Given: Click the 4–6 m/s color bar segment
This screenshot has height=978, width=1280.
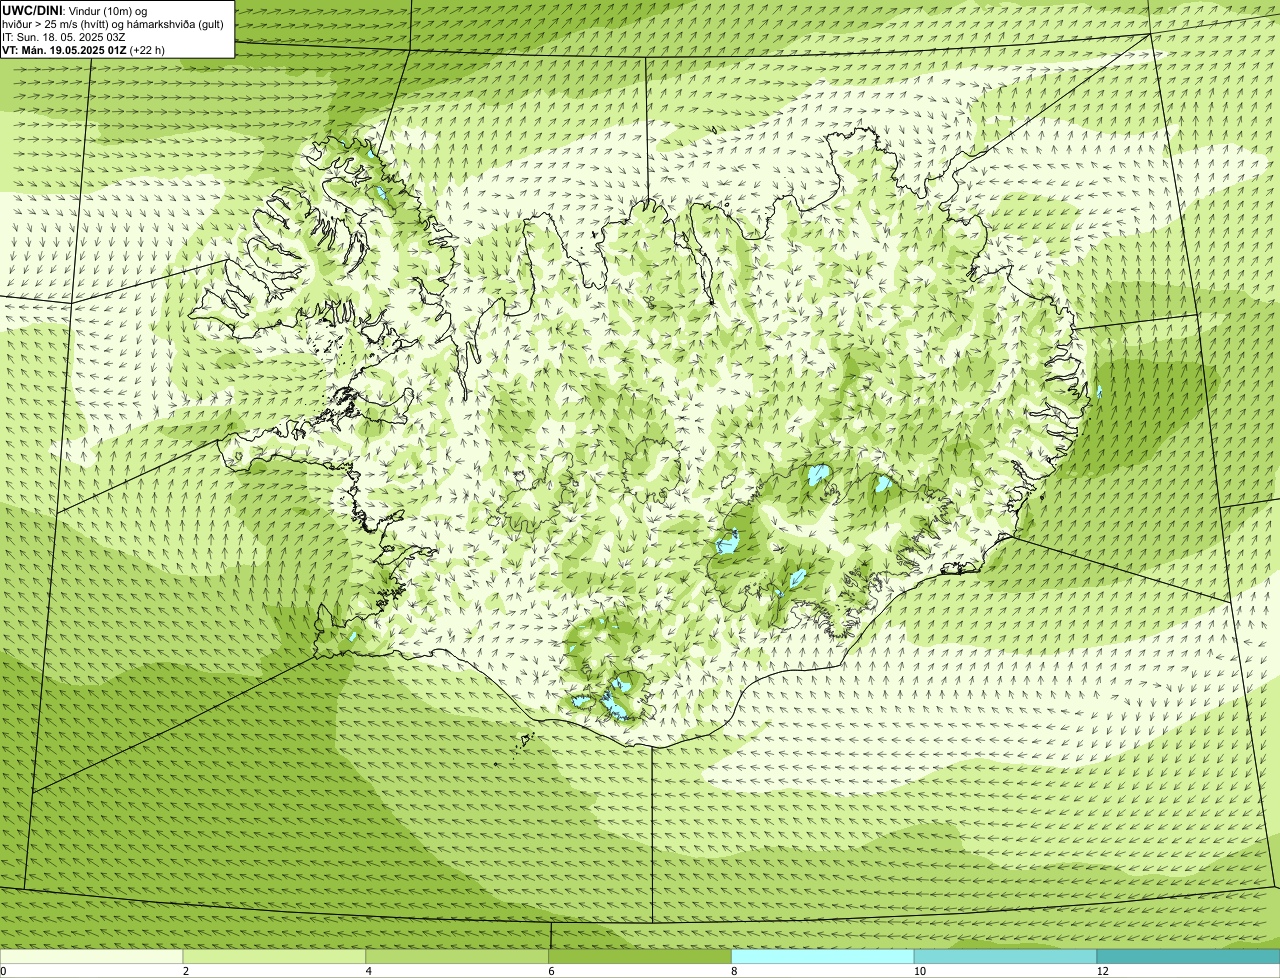Looking at the screenshot, I should tap(457, 957).
